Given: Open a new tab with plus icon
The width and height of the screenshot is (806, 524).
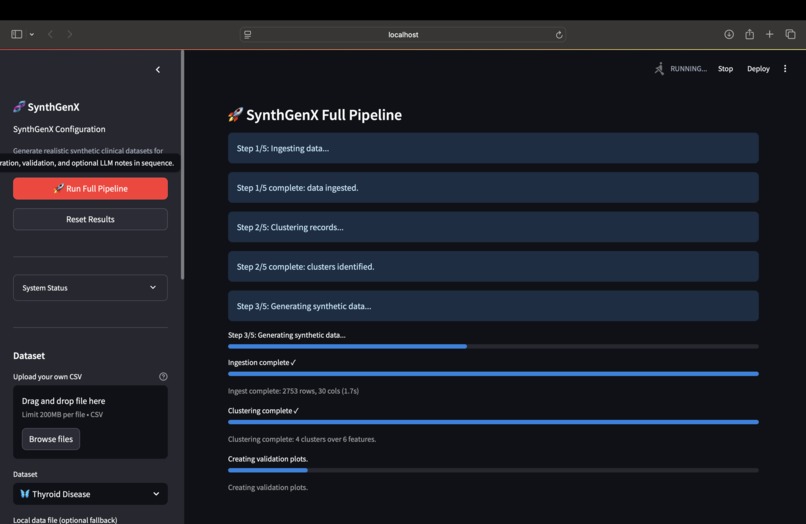Looking at the screenshot, I should 770,34.
